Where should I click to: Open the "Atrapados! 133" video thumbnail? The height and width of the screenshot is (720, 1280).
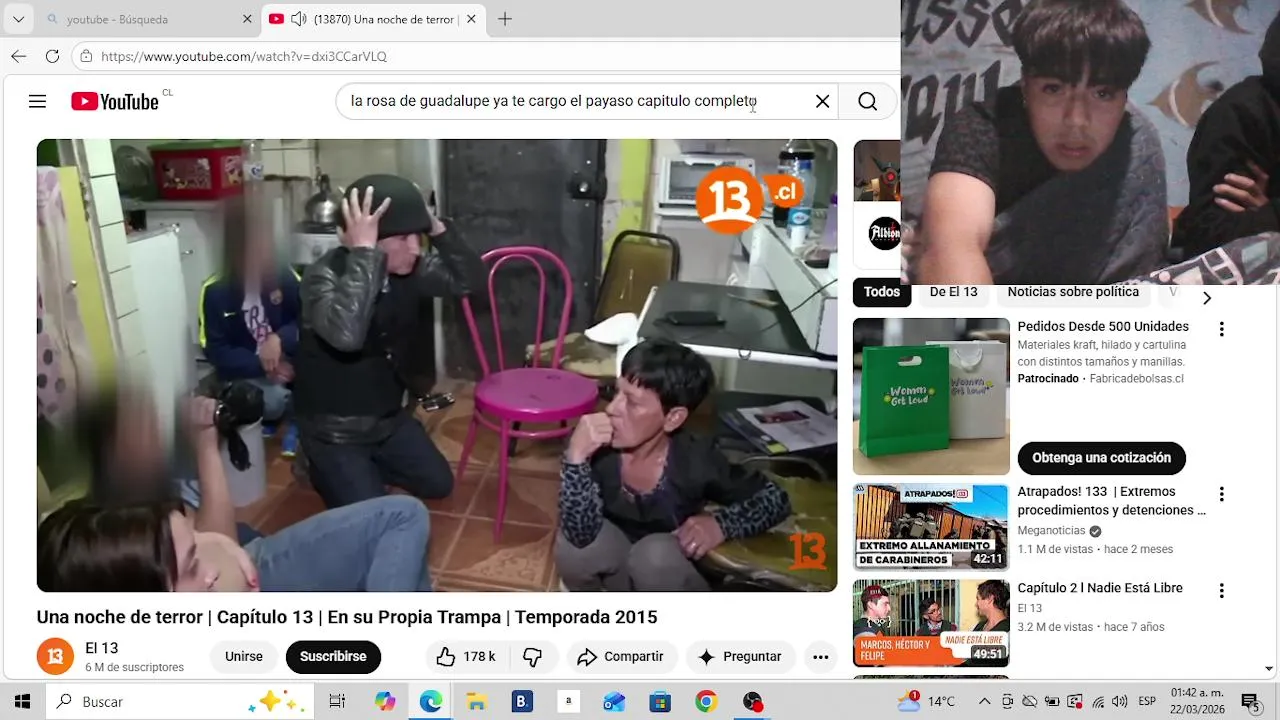pyautogui.click(x=931, y=527)
